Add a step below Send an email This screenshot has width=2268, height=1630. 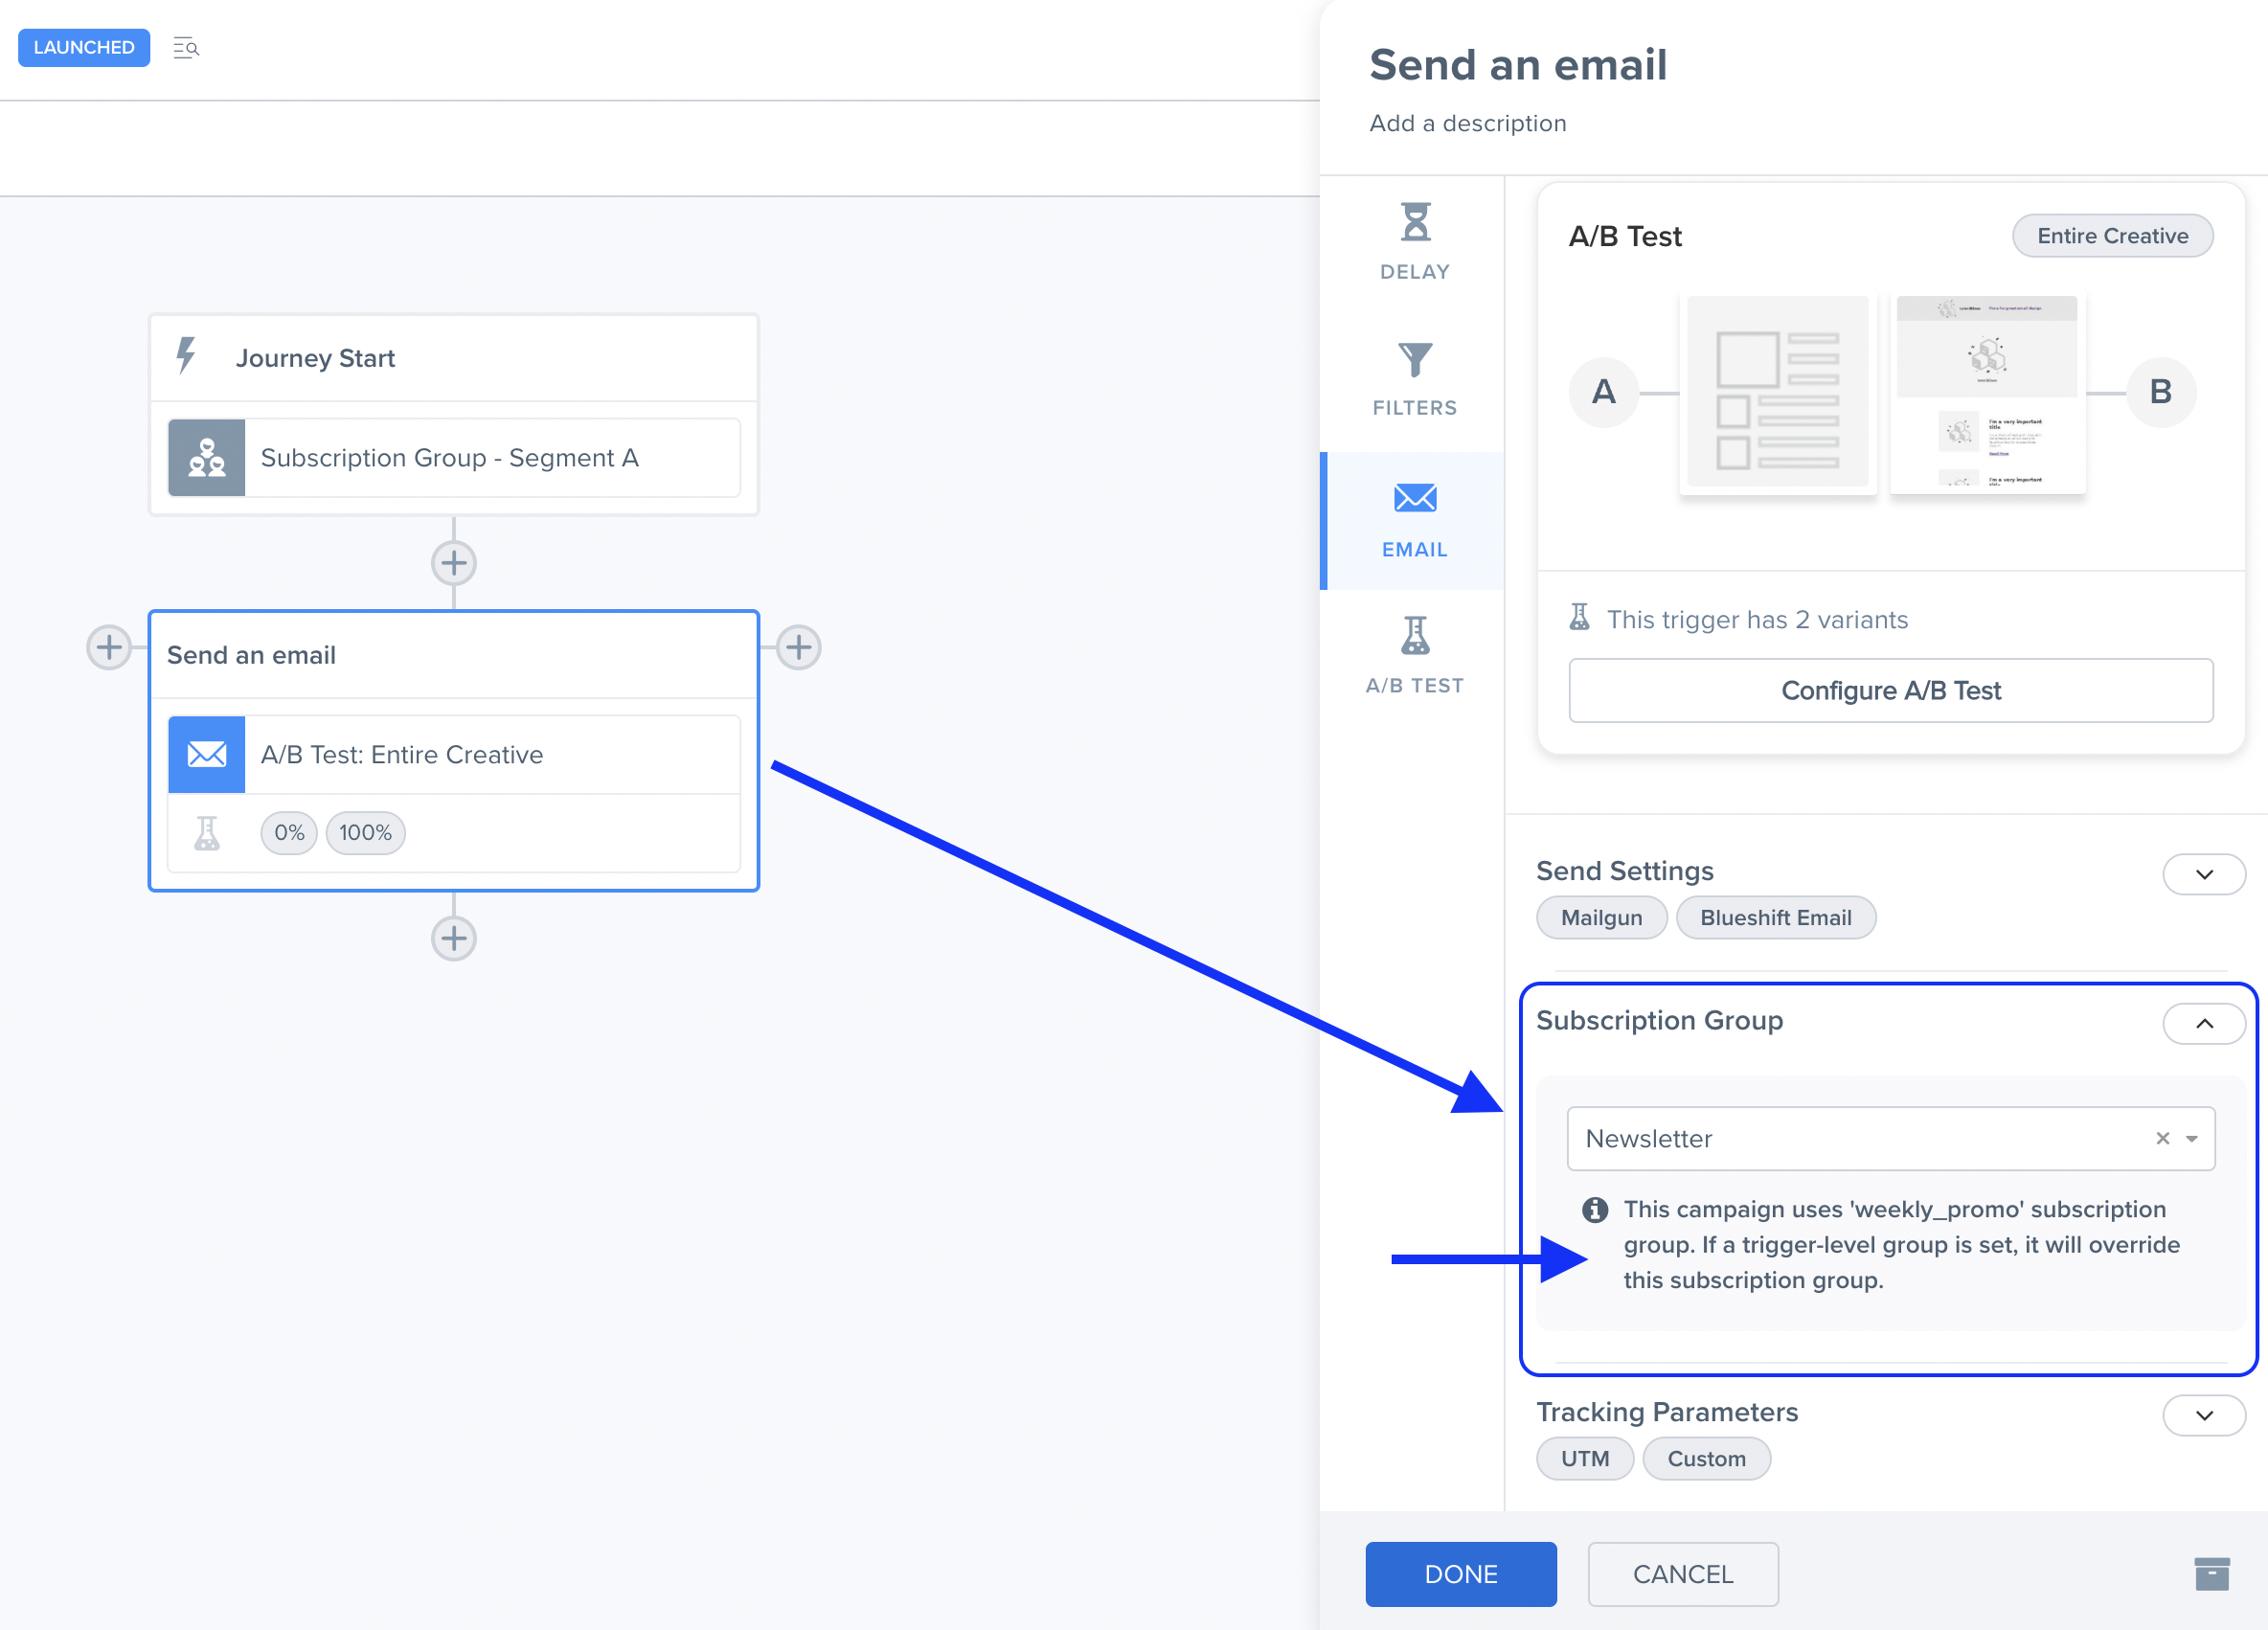(454, 938)
